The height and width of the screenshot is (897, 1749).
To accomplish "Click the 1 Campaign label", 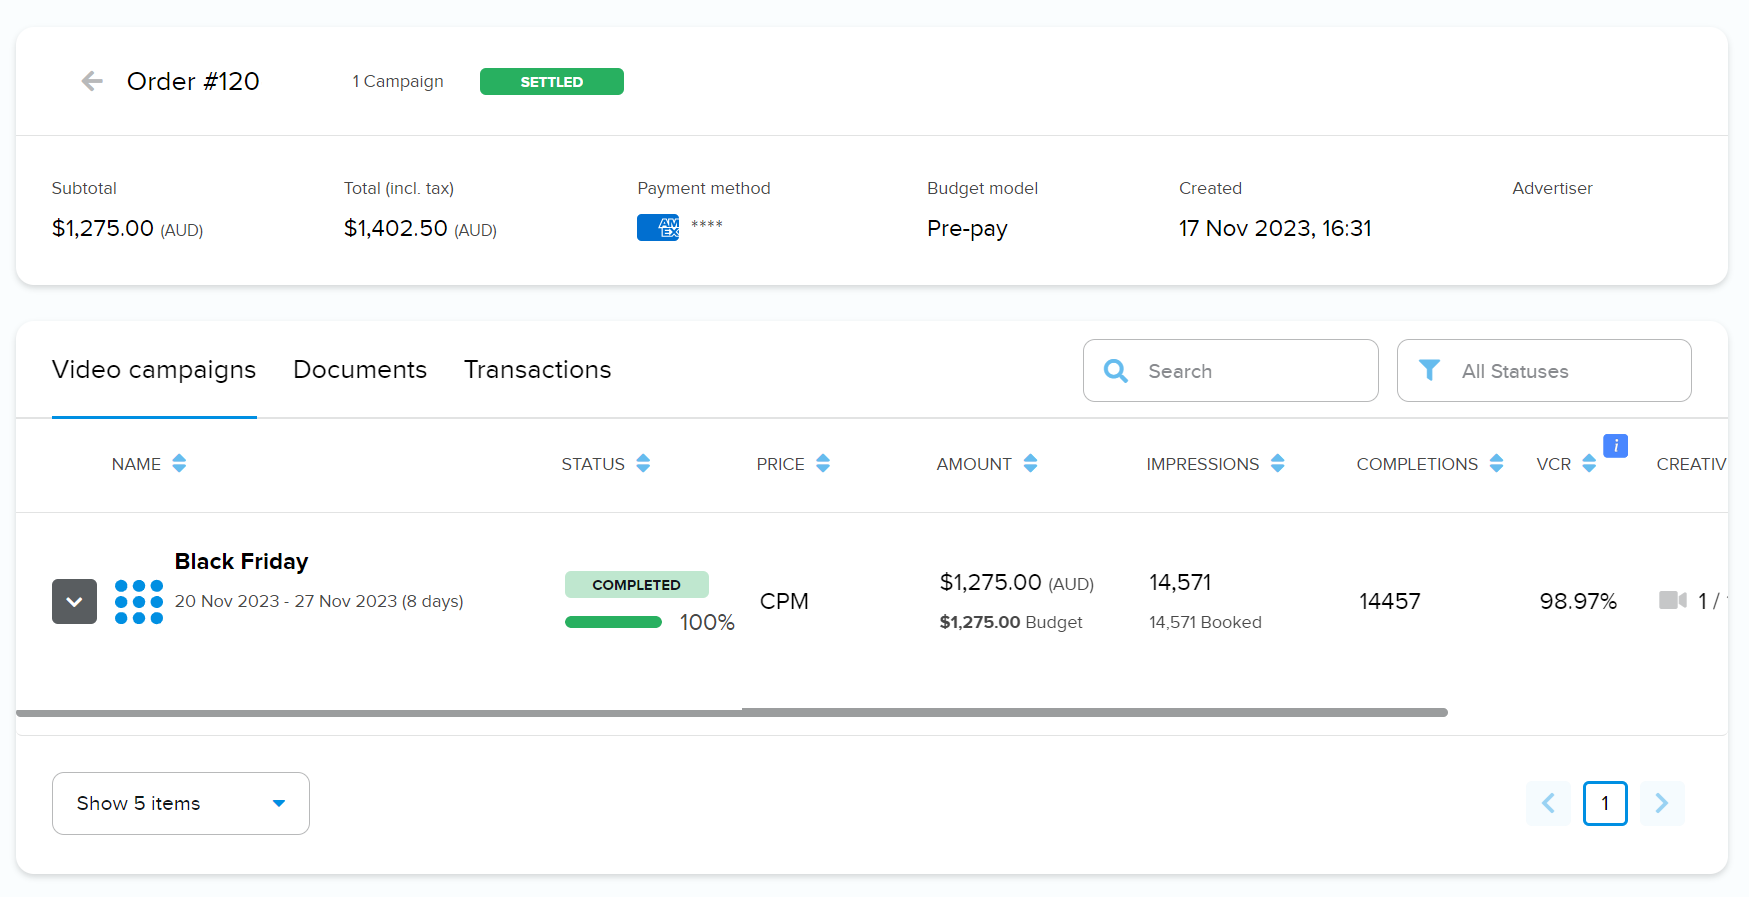I will (x=398, y=82).
